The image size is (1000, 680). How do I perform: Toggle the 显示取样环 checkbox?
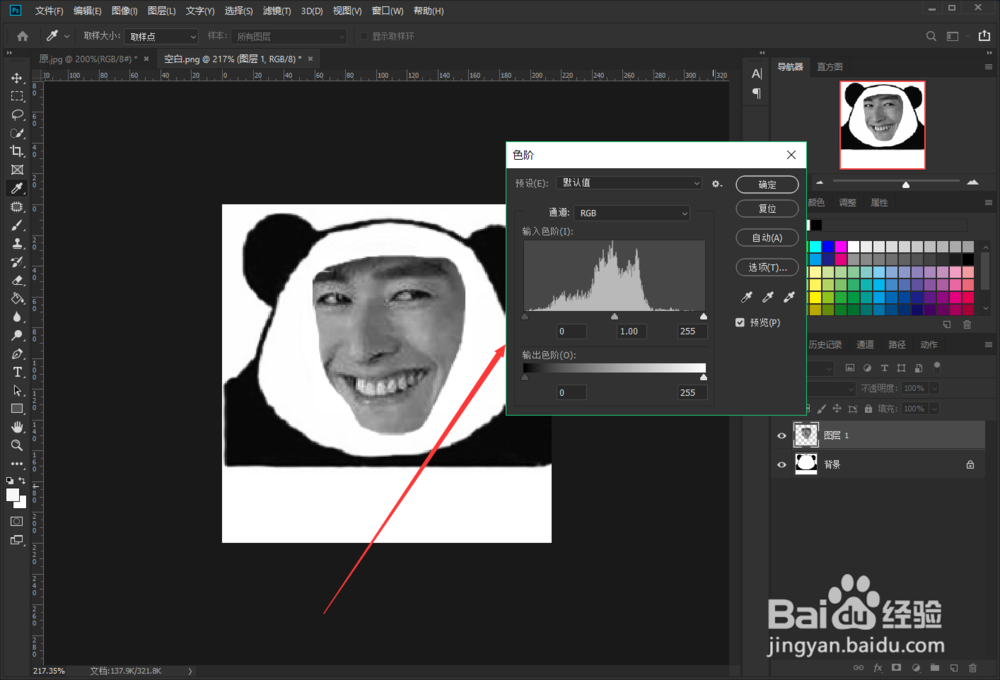click(x=364, y=36)
